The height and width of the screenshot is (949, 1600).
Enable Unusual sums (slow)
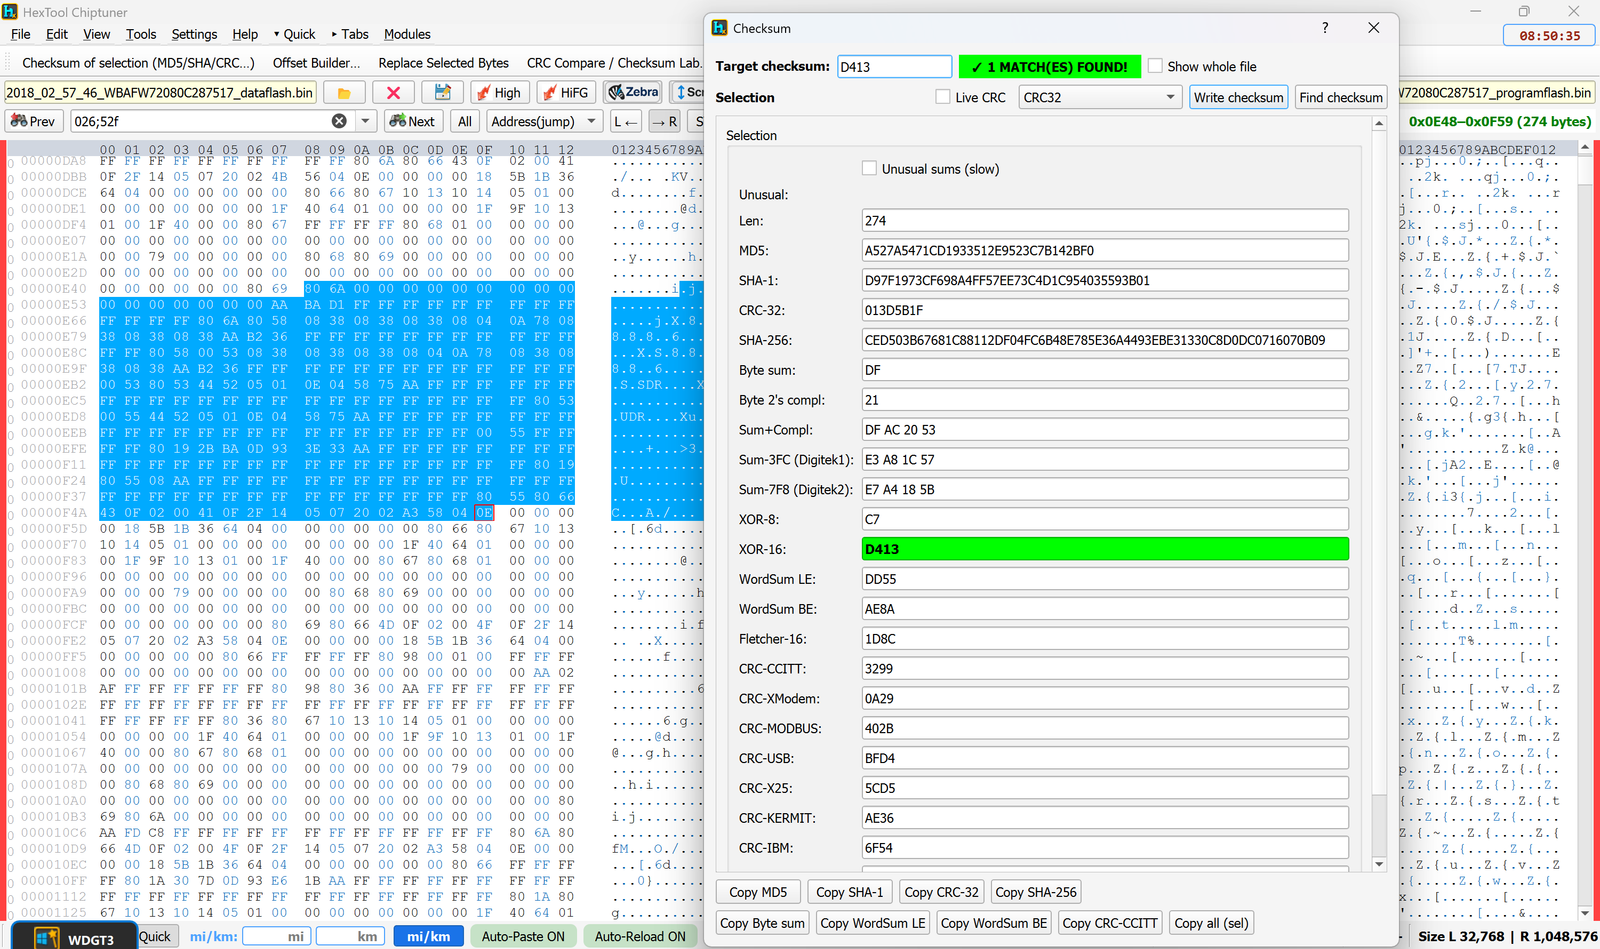tap(869, 167)
